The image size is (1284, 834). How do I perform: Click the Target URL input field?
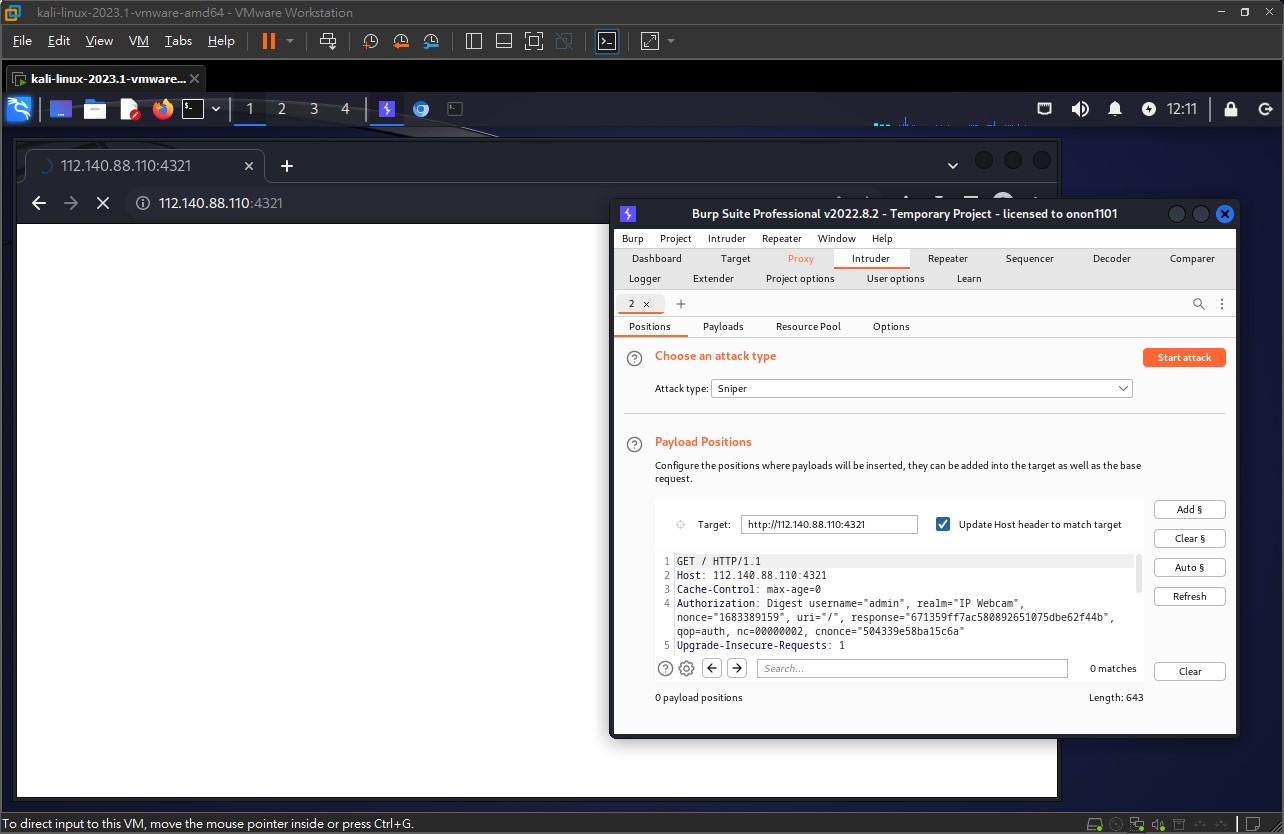click(x=828, y=524)
